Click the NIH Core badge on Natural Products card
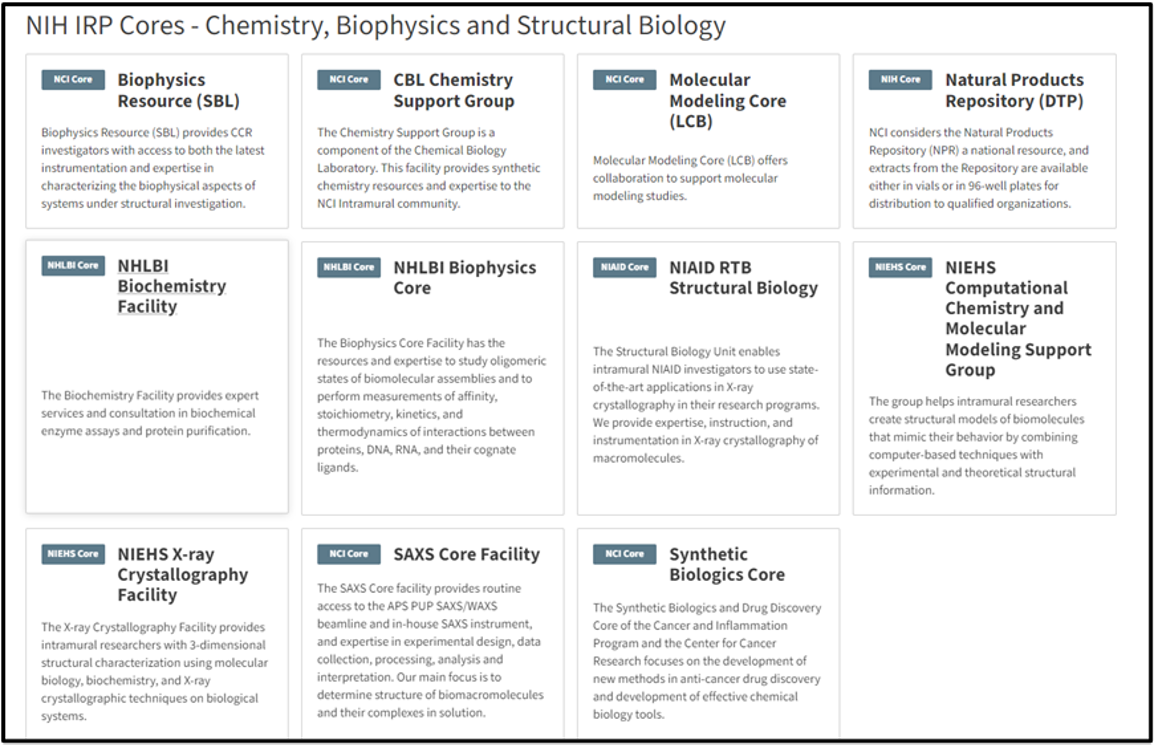1154x745 pixels. (900, 80)
